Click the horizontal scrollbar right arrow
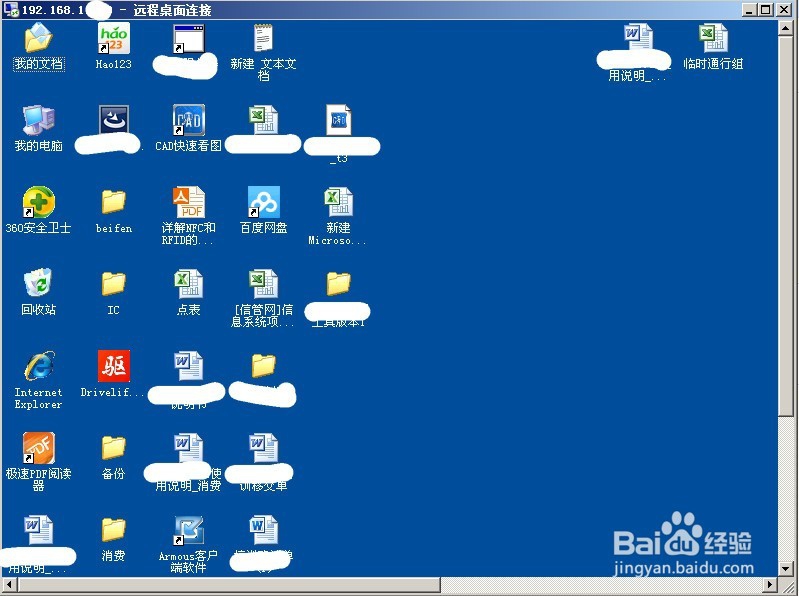 [770, 584]
